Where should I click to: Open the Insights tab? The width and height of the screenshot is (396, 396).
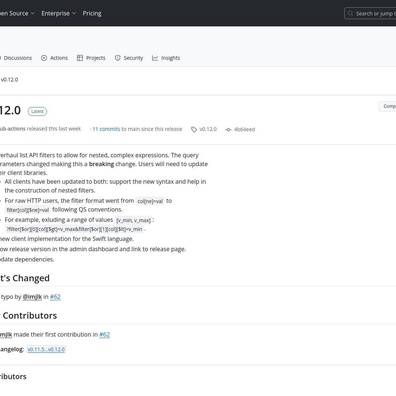[166, 58]
